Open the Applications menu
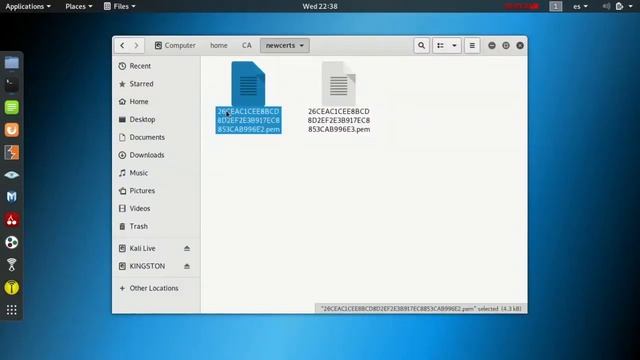 tap(28, 6)
